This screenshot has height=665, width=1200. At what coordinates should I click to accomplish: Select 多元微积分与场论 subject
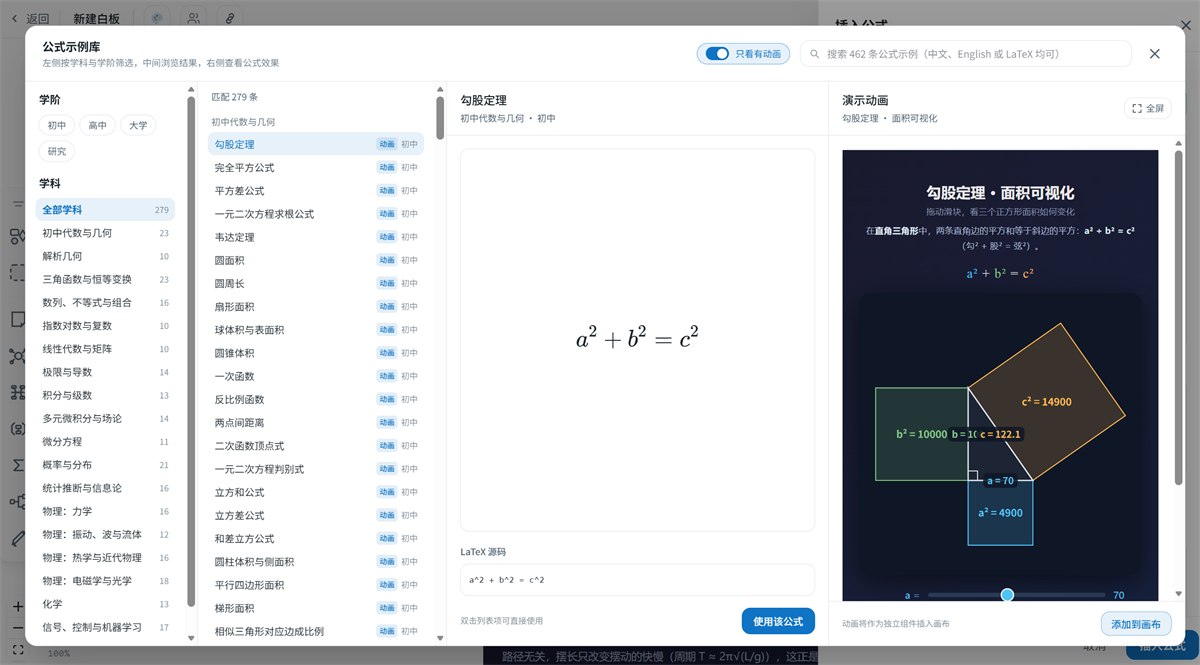pyautogui.click(x=105, y=418)
